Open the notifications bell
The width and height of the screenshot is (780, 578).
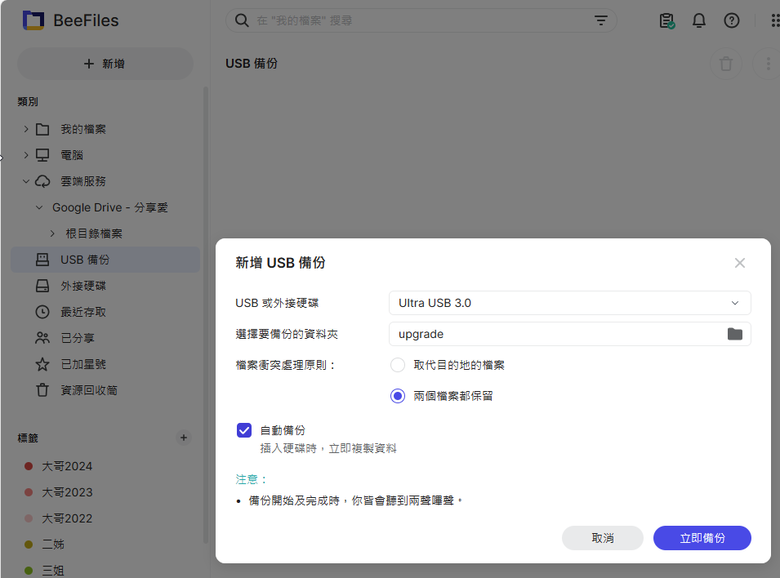(x=699, y=20)
